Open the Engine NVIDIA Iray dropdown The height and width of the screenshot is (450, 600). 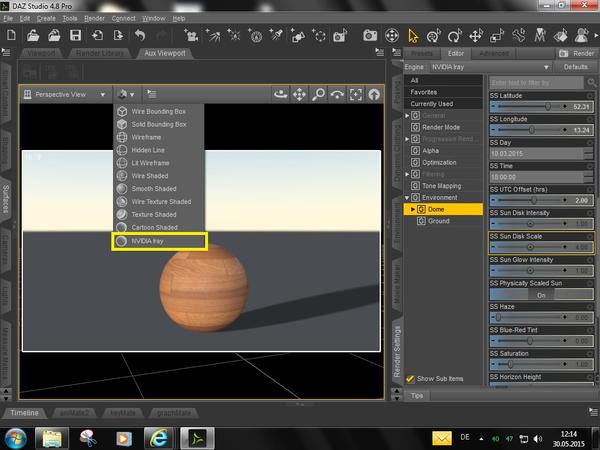[x=491, y=67]
